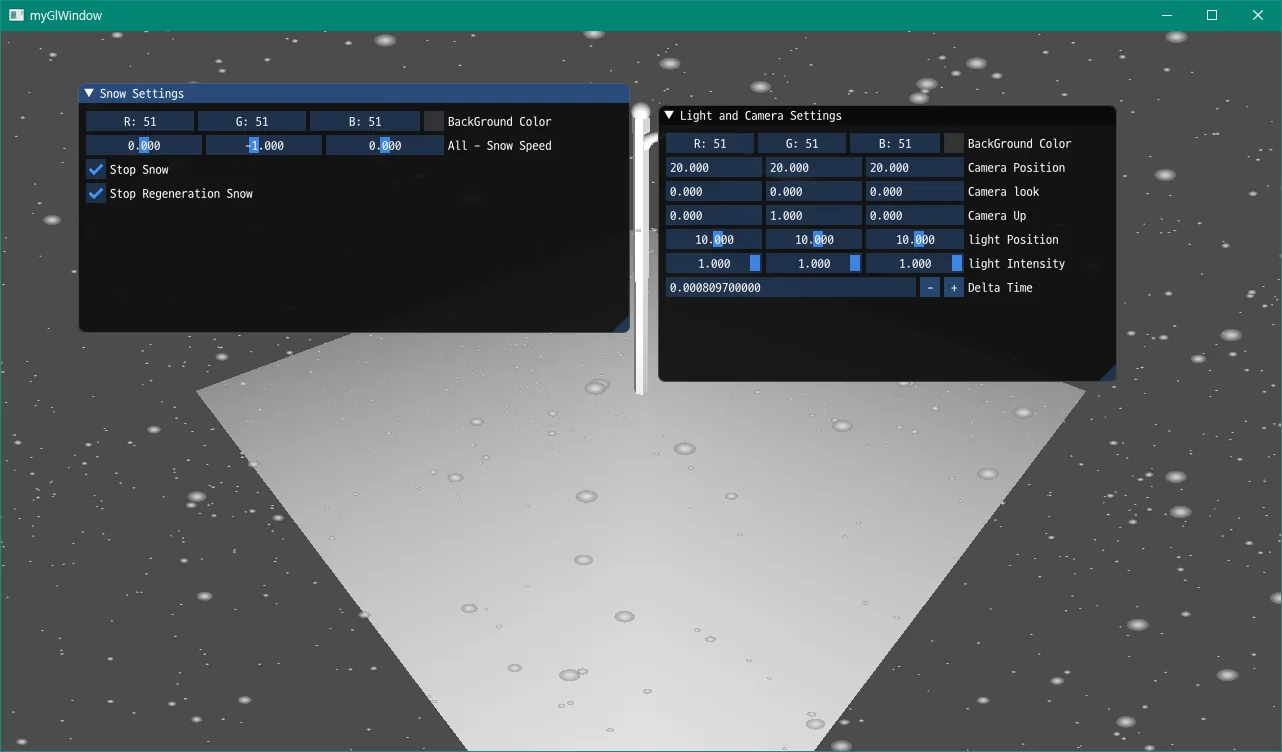
Task: Click the third Camera Up field
Action: click(915, 215)
